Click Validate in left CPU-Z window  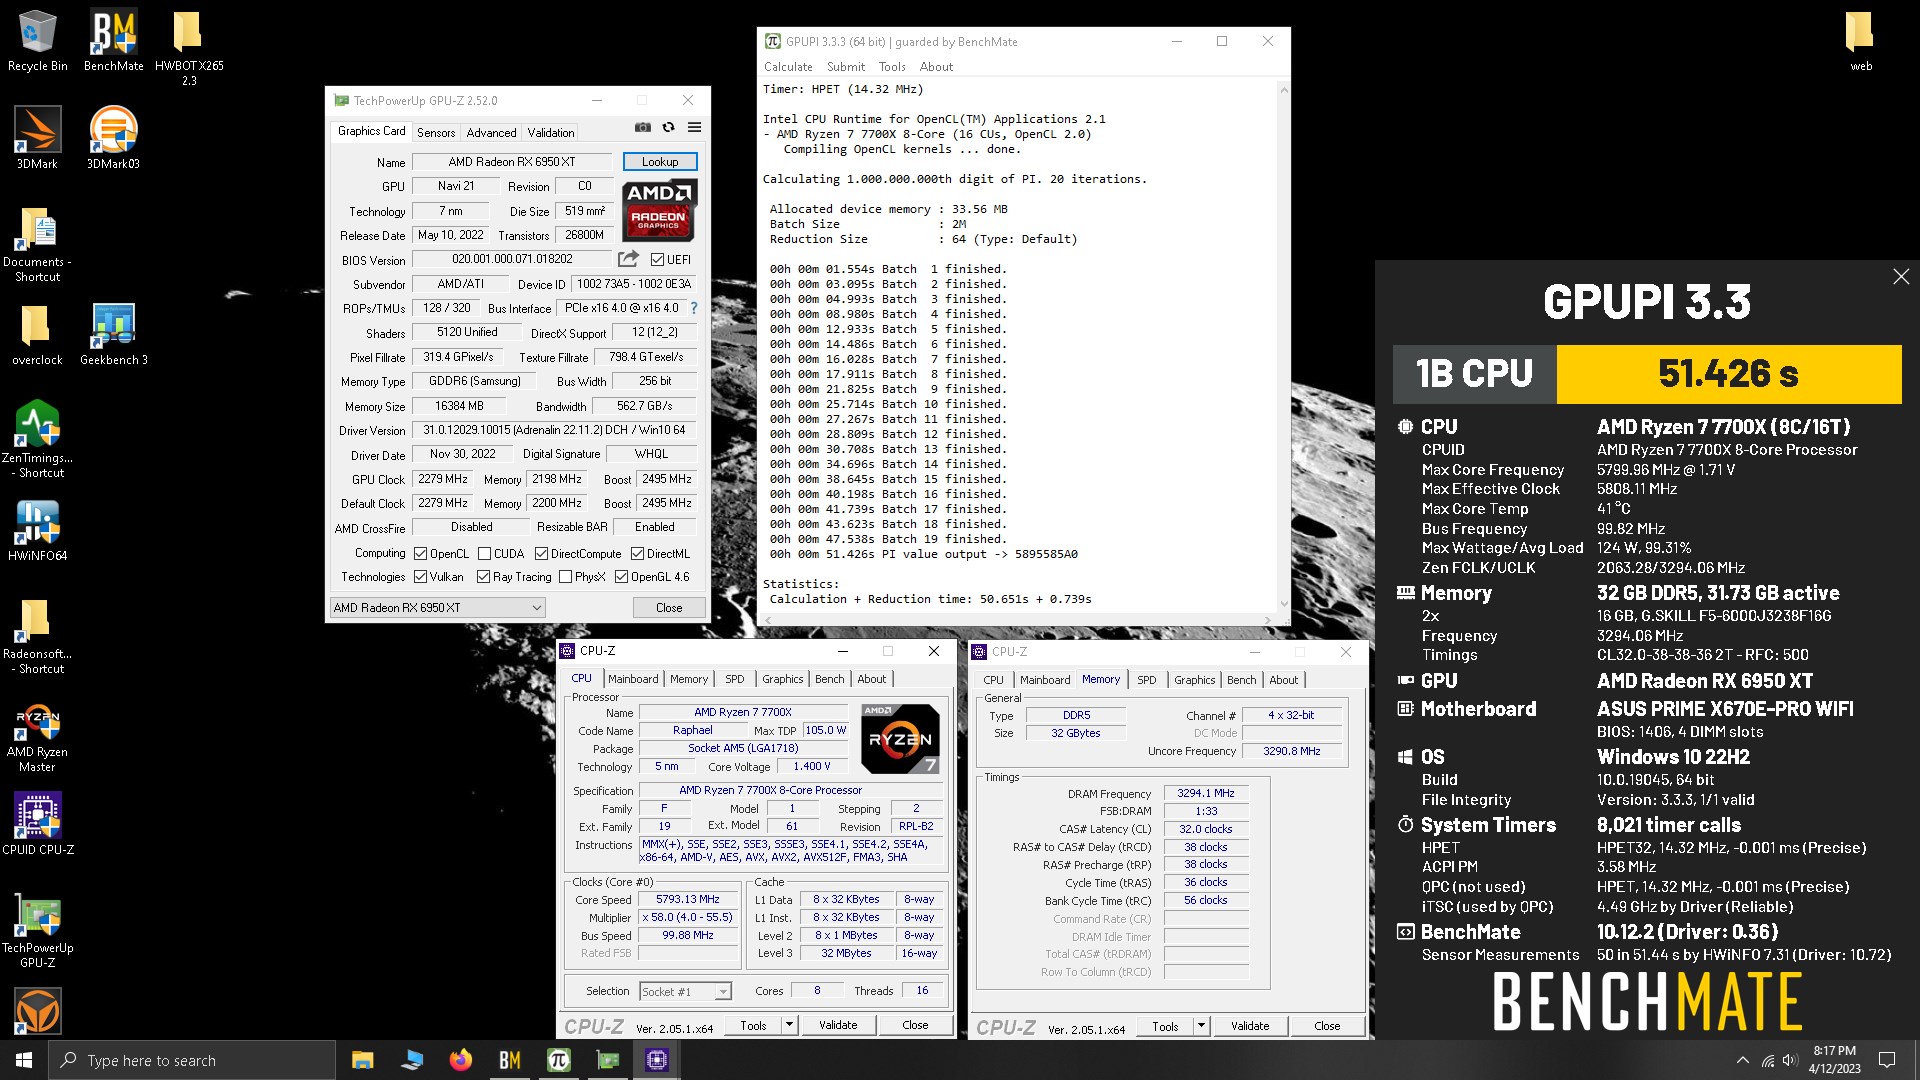click(838, 1025)
